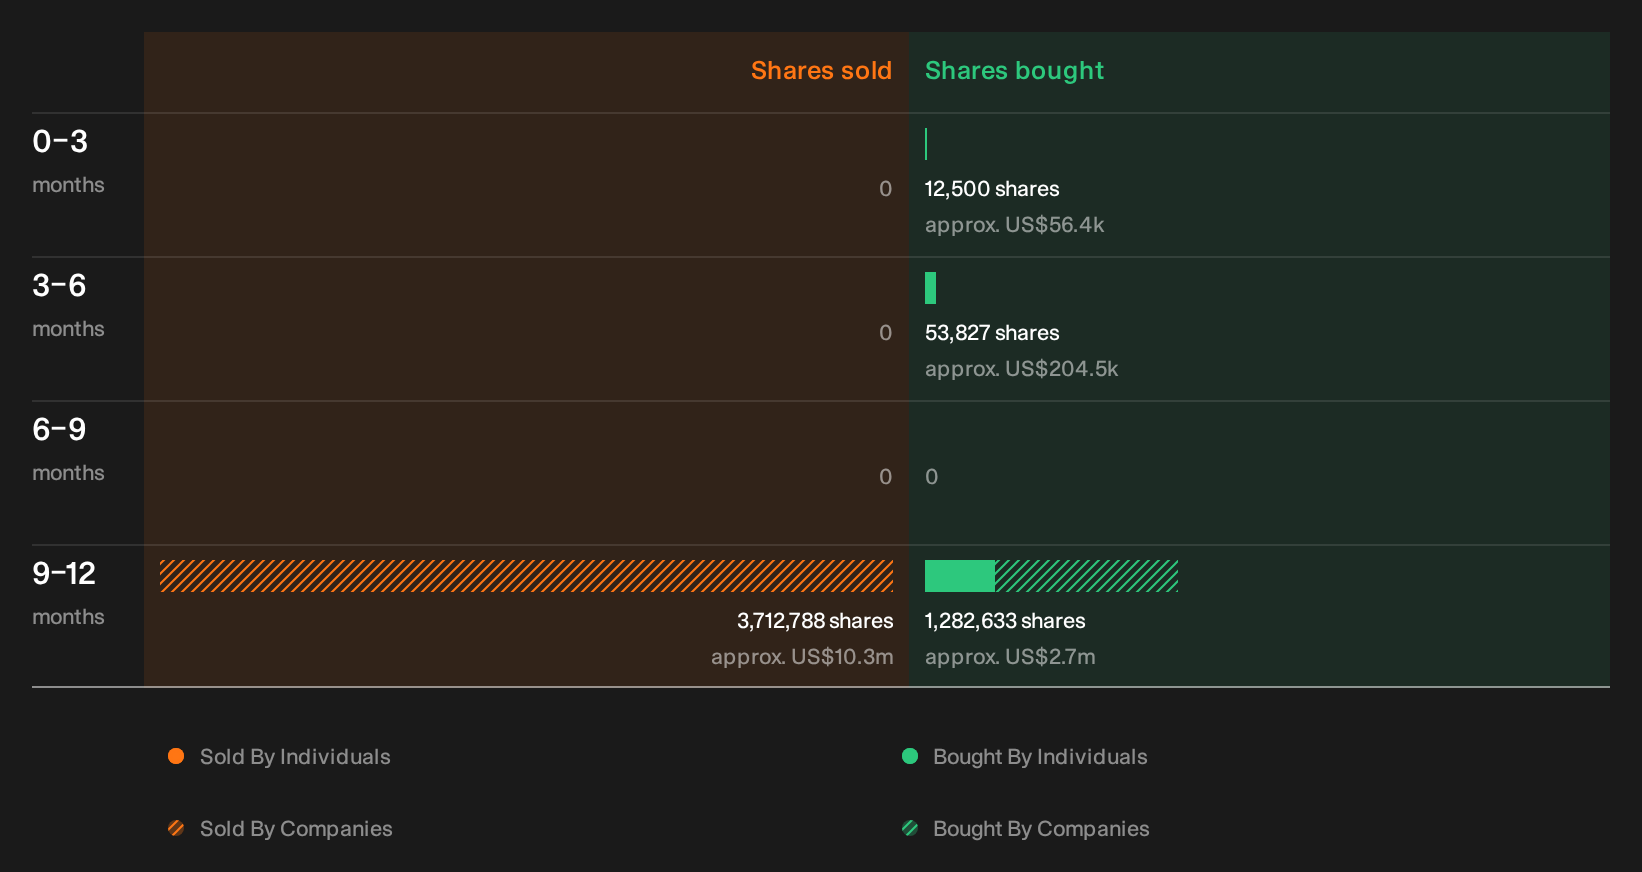Click the 0-3 months row label

(x=68, y=161)
